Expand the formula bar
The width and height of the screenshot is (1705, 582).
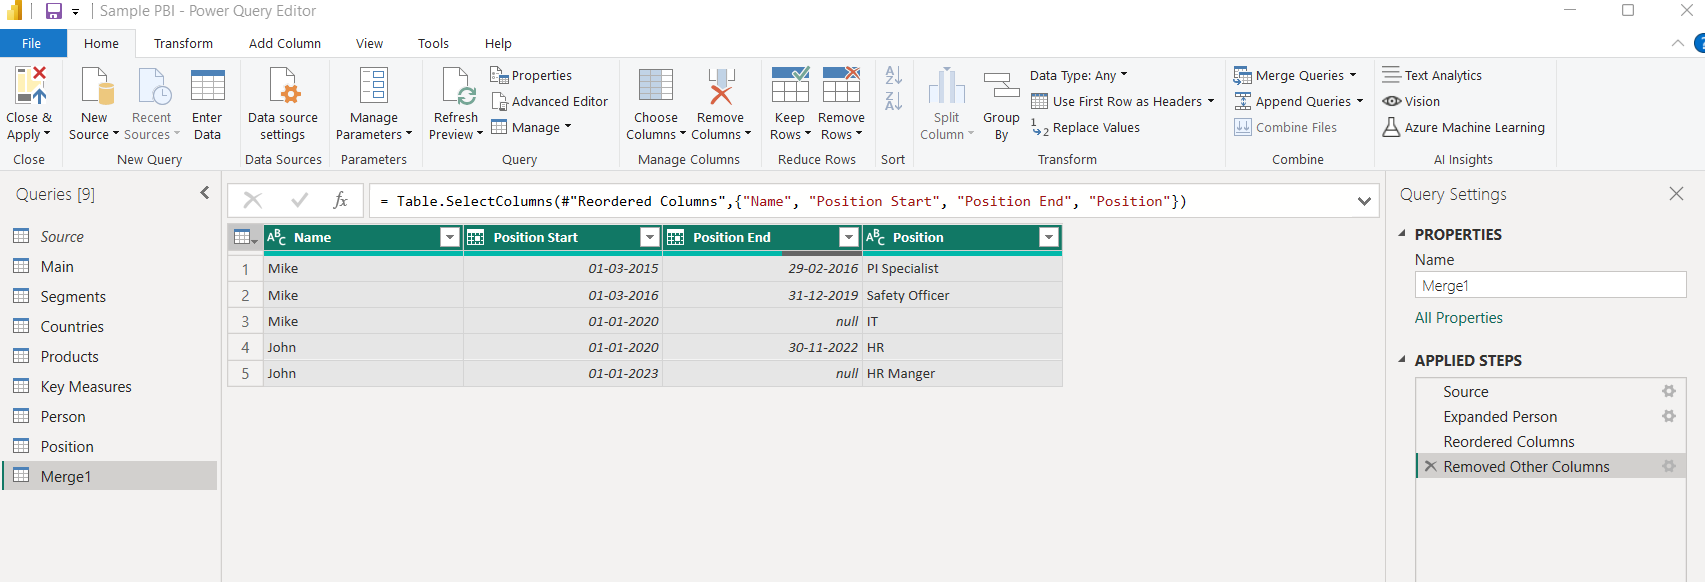tap(1364, 201)
